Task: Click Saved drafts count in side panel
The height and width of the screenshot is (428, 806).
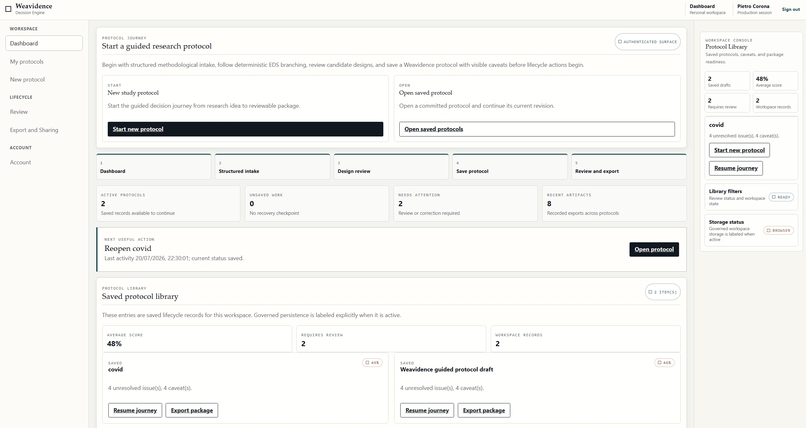Action: (727, 81)
